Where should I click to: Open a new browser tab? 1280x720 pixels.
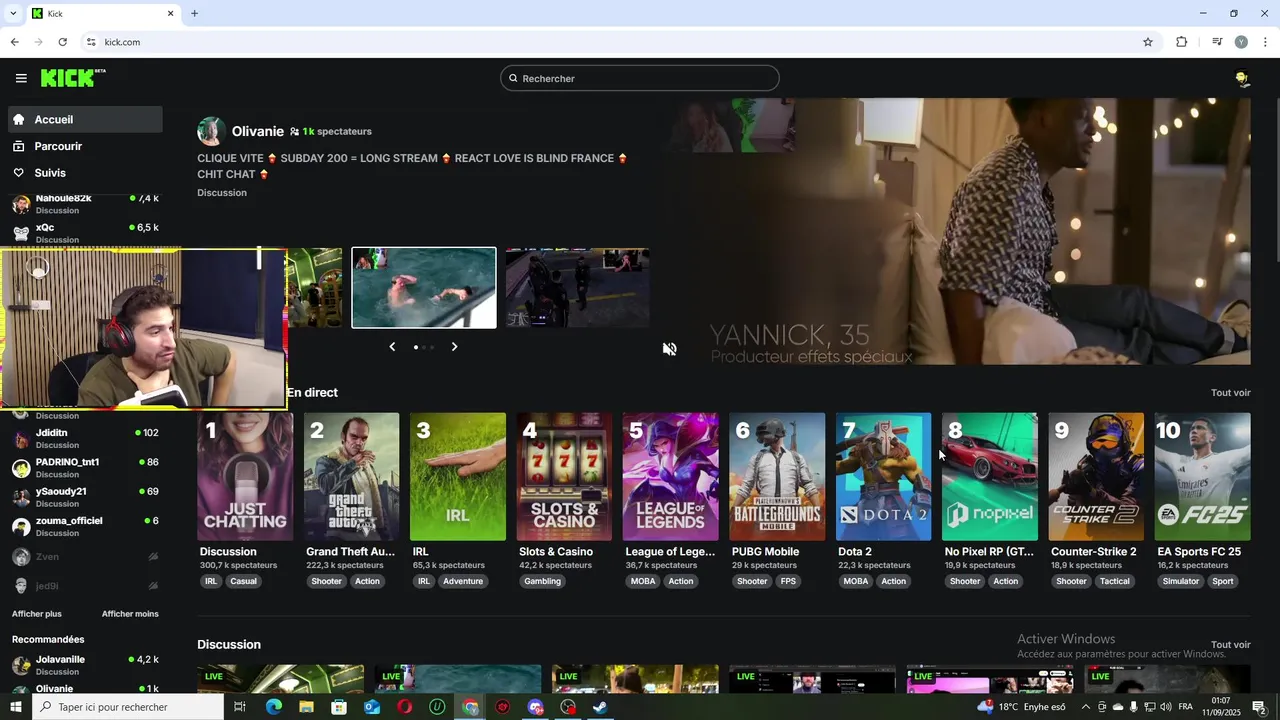click(195, 13)
